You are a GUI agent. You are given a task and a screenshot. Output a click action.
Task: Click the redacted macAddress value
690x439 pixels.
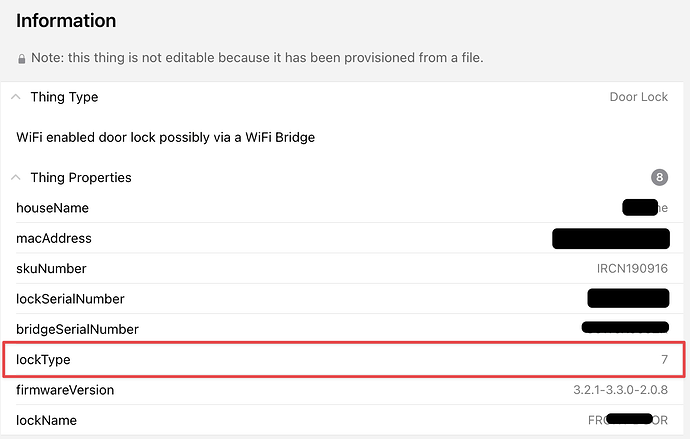(x=610, y=238)
